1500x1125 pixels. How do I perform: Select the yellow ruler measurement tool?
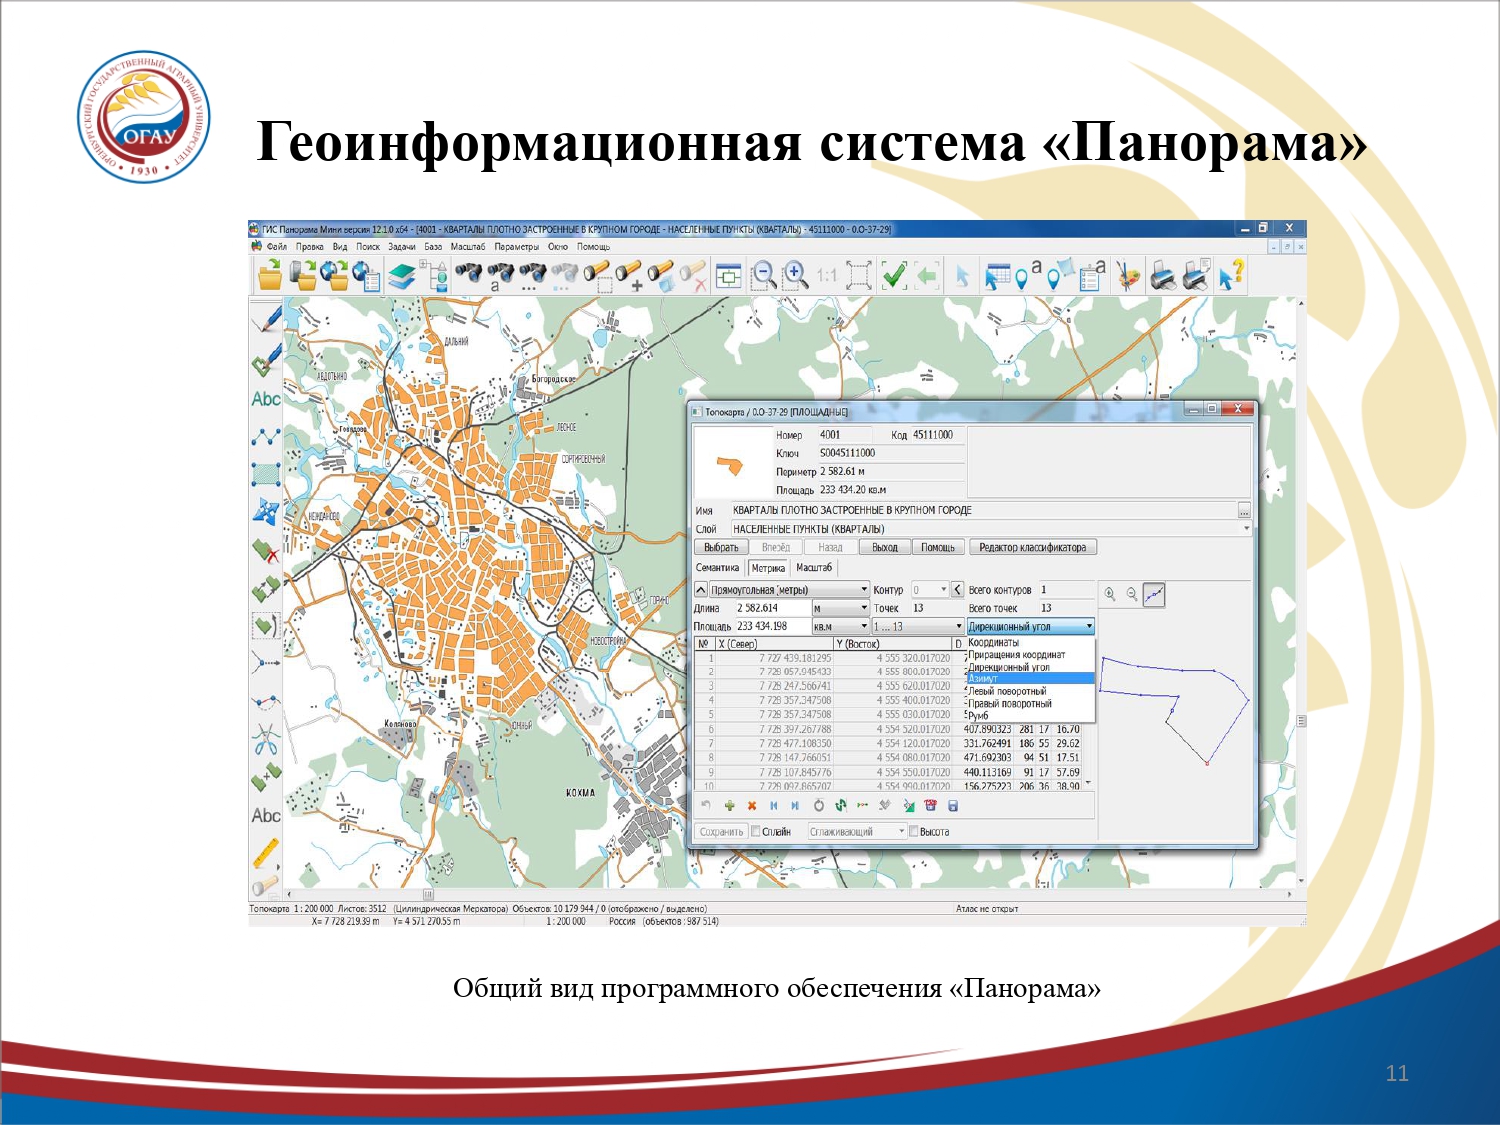click(x=265, y=853)
